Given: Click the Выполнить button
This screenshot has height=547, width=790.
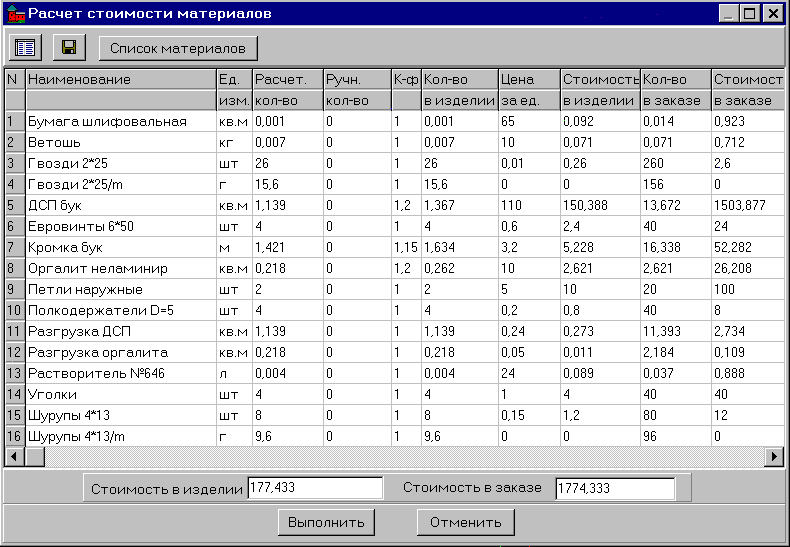Looking at the screenshot, I should click(326, 522).
